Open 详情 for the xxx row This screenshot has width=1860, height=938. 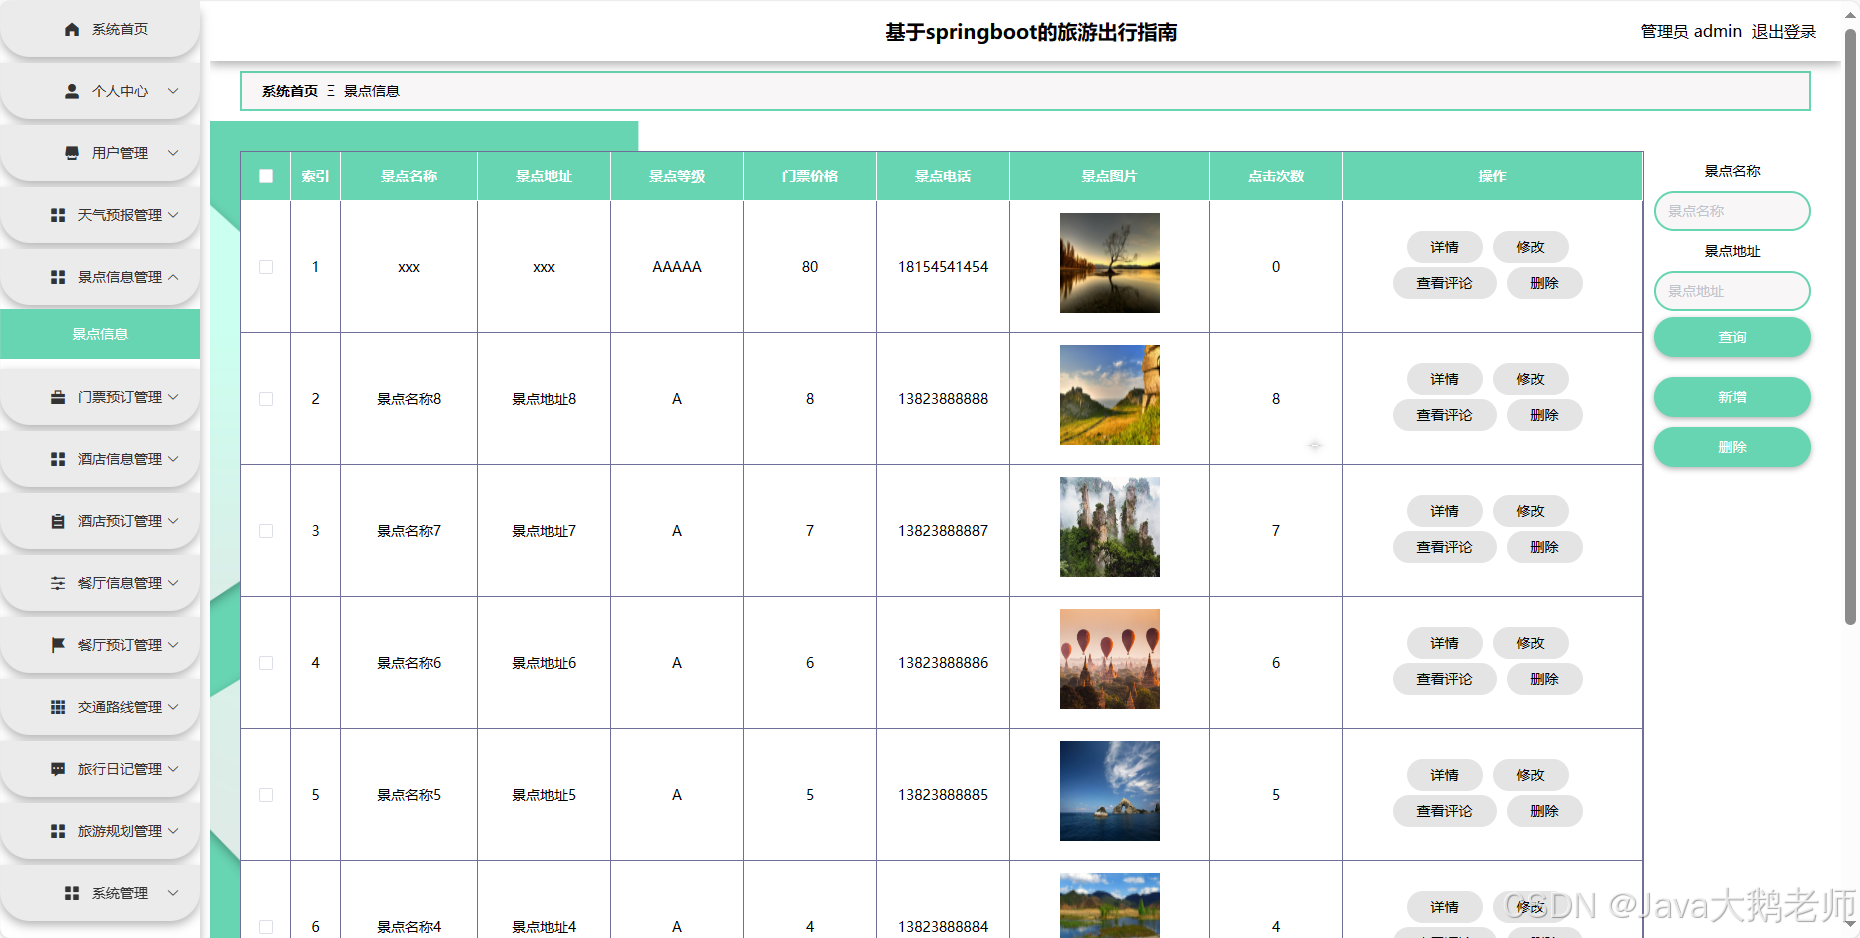(x=1444, y=247)
